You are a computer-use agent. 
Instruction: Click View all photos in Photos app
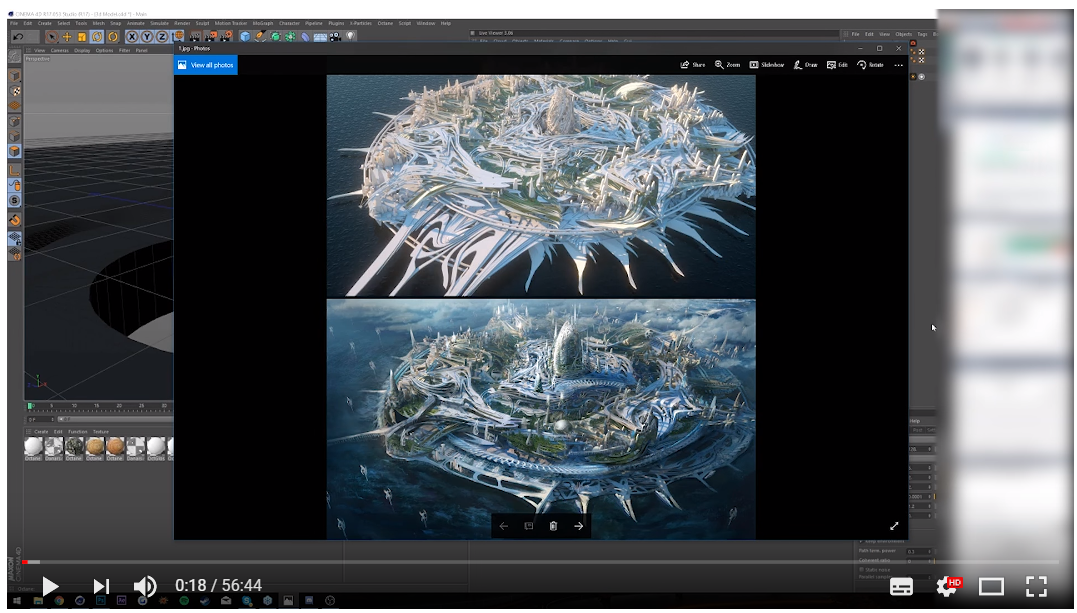(x=205, y=65)
